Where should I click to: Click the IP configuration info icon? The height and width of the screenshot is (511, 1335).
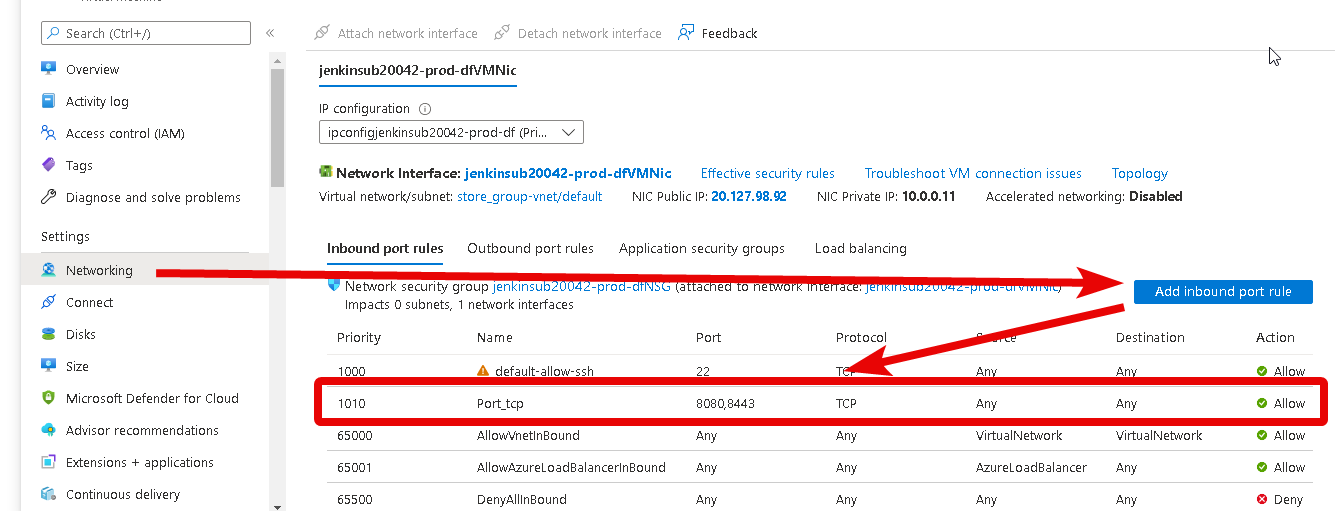click(x=425, y=108)
